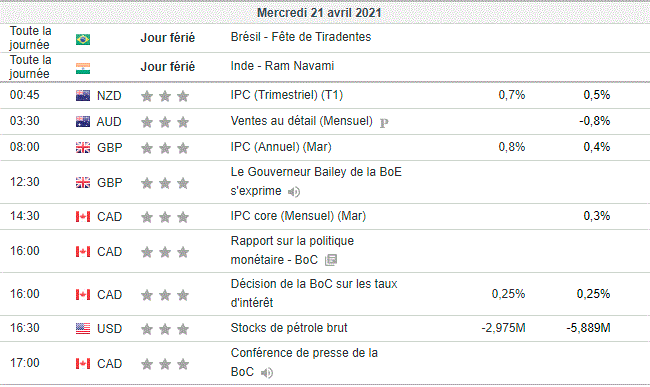The image size is (650, 387).
Task: Click the speaker icon after Conférence de presse BoC
Action: click(267, 373)
